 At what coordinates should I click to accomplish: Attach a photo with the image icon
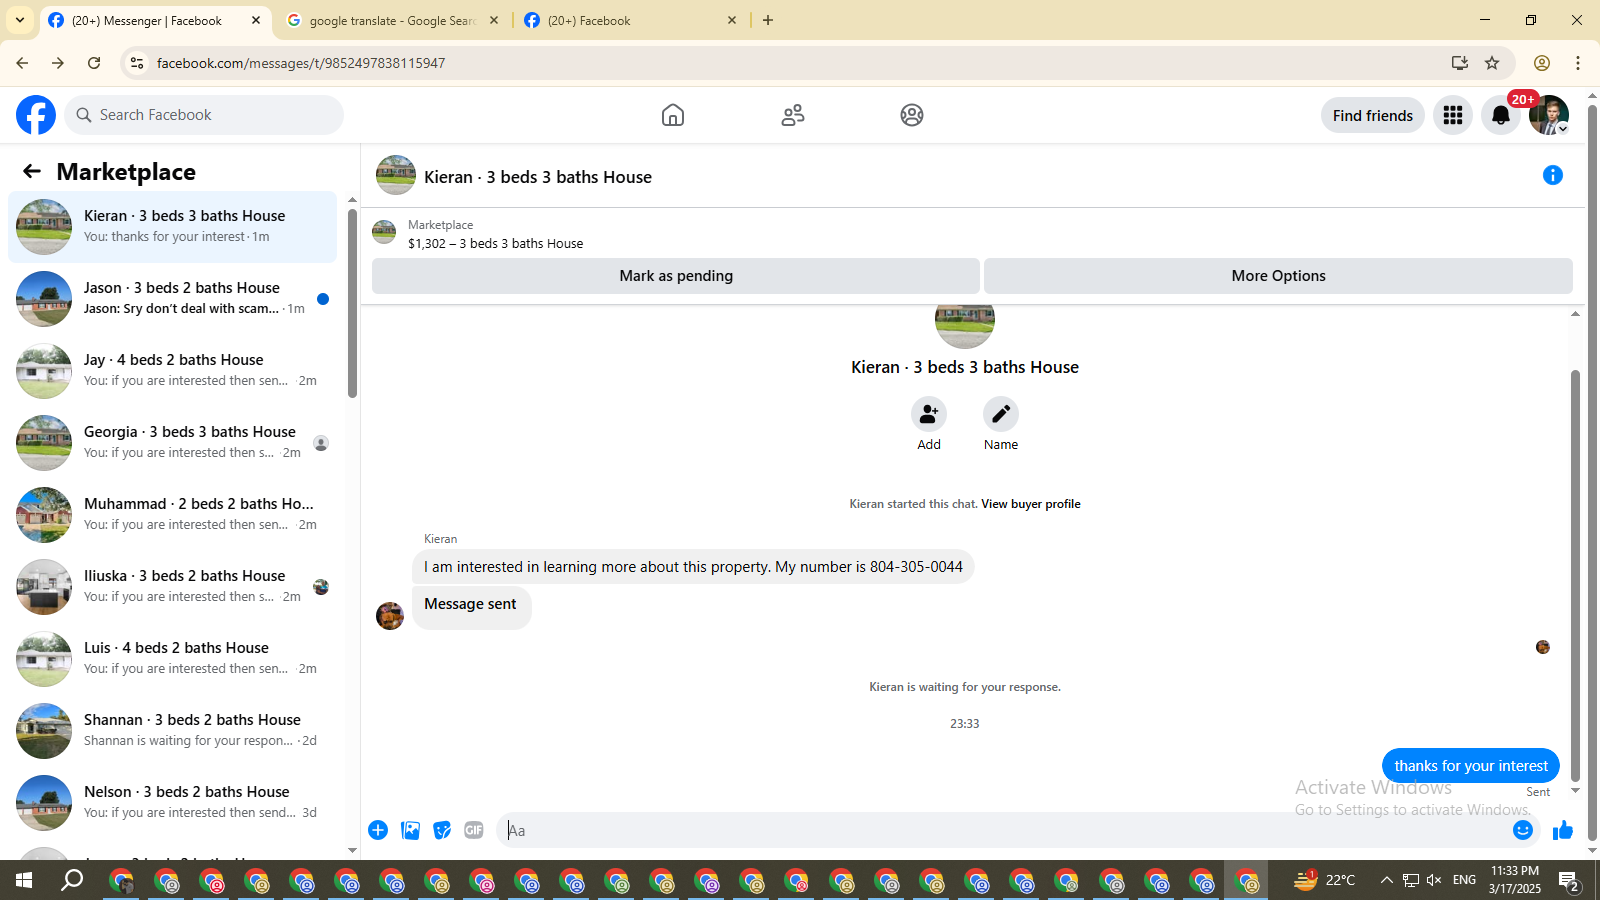(x=410, y=830)
